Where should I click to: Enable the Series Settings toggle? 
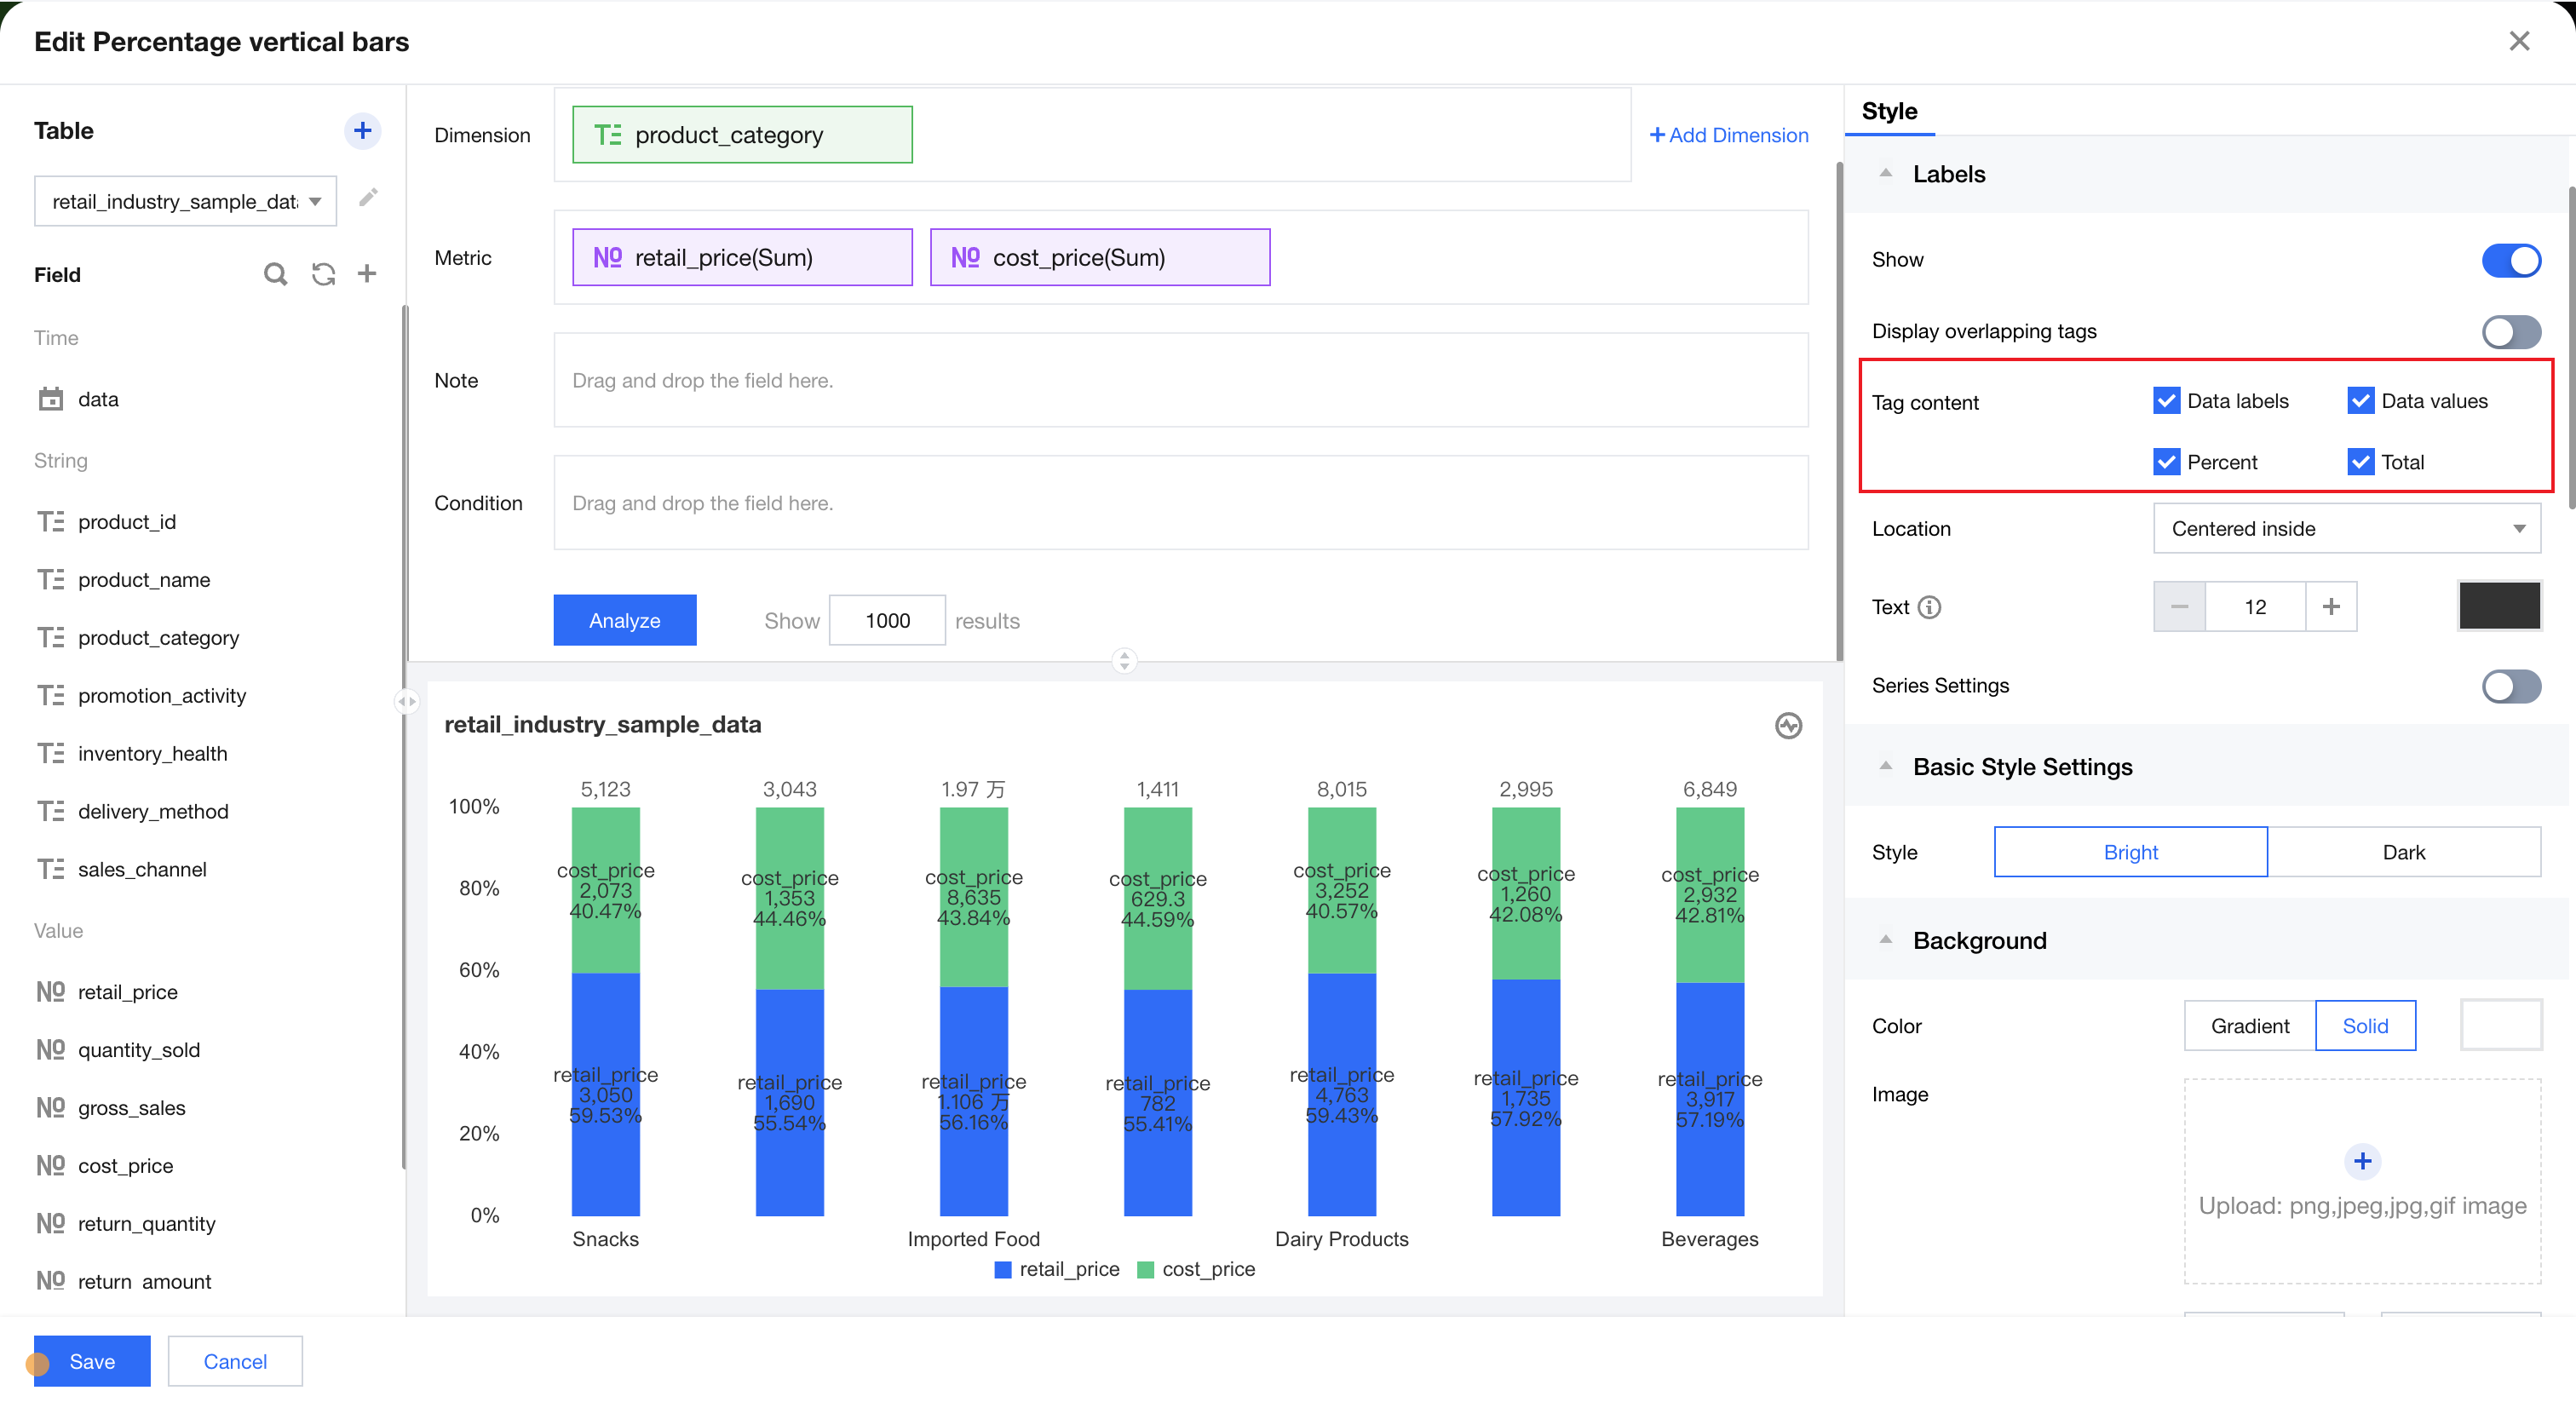(2510, 686)
